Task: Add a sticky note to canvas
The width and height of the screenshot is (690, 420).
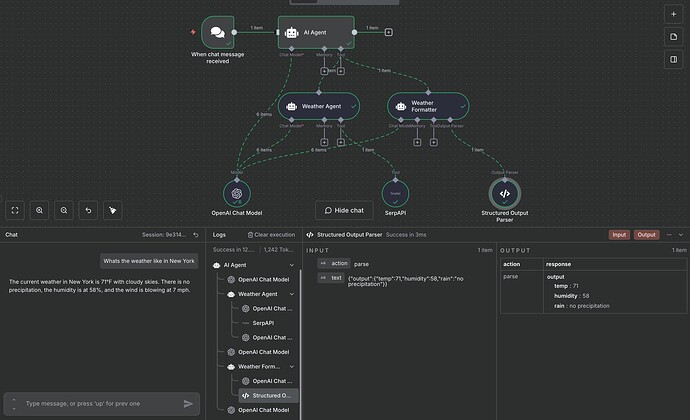Action: [672, 37]
